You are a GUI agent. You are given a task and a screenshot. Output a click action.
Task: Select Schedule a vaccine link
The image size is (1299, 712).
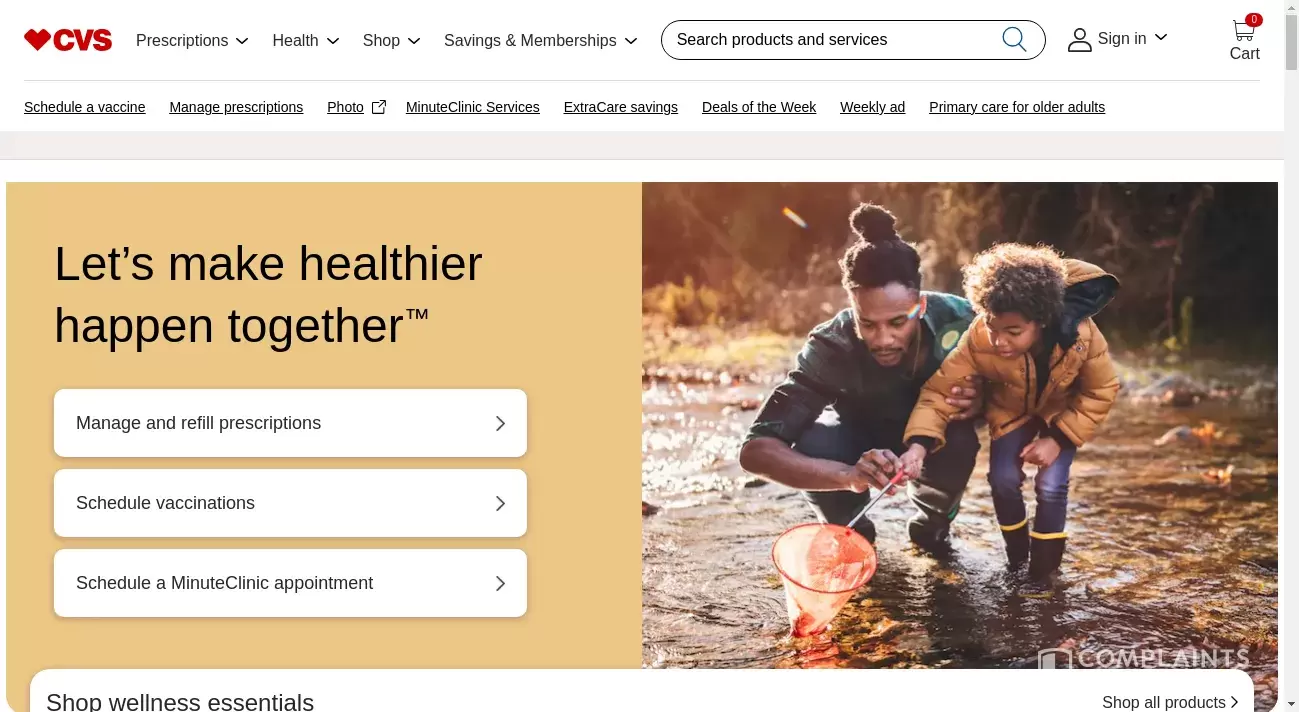(x=85, y=107)
